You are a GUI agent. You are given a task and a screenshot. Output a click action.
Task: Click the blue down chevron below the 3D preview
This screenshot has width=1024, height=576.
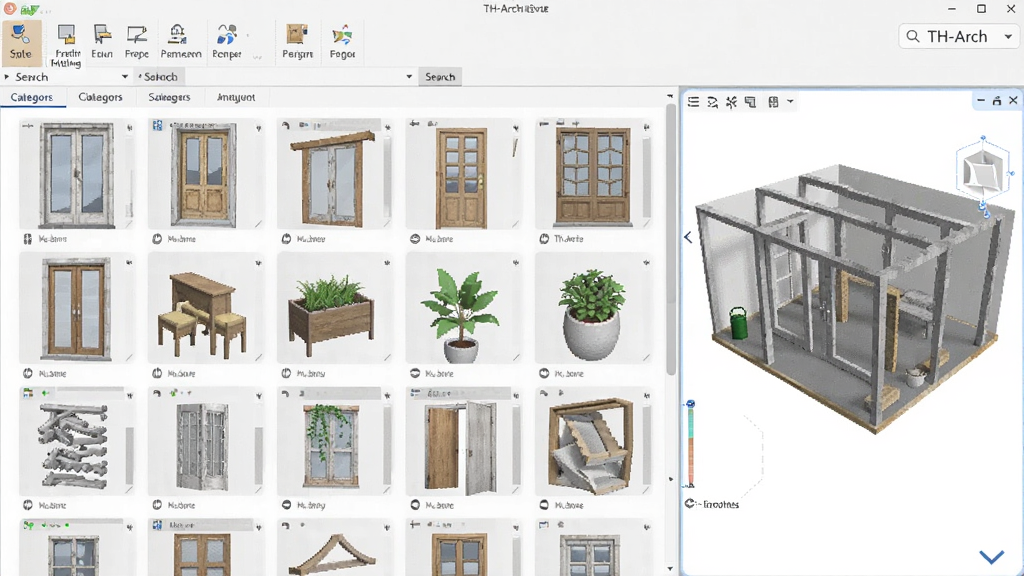point(991,556)
